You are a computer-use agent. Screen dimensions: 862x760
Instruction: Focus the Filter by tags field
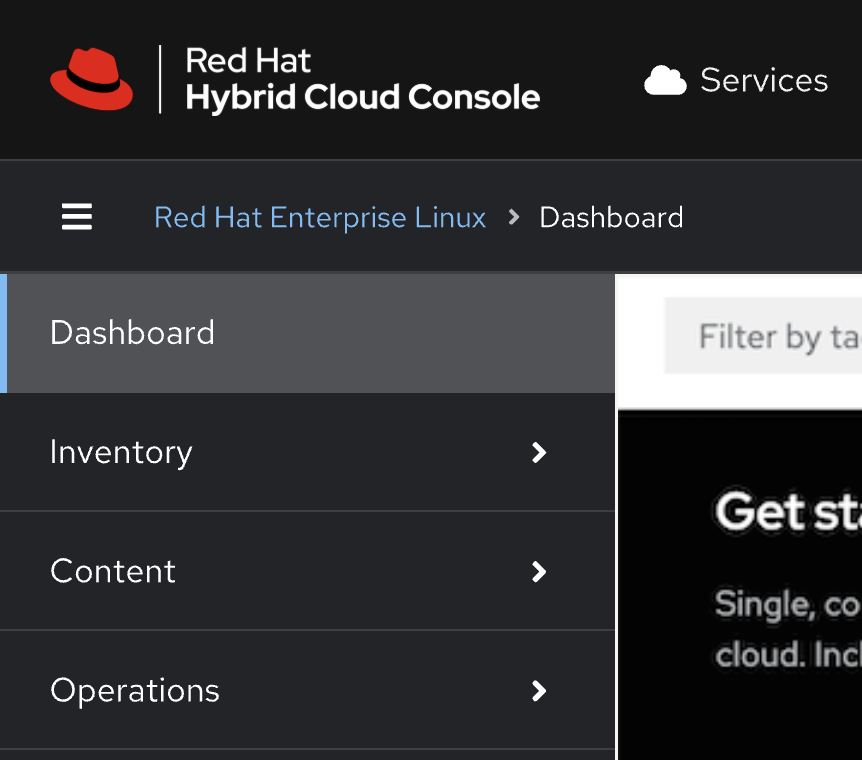coord(770,336)
